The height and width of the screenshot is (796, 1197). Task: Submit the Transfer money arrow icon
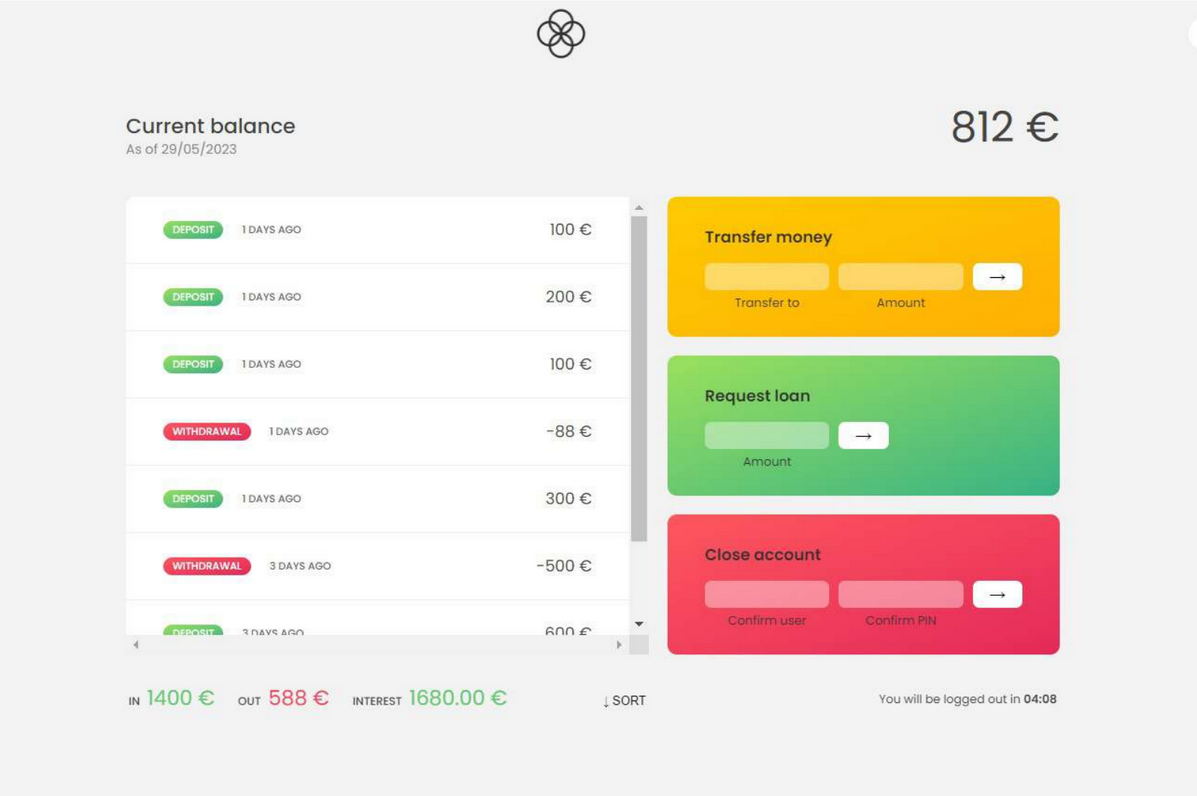(x=996, y=276)
